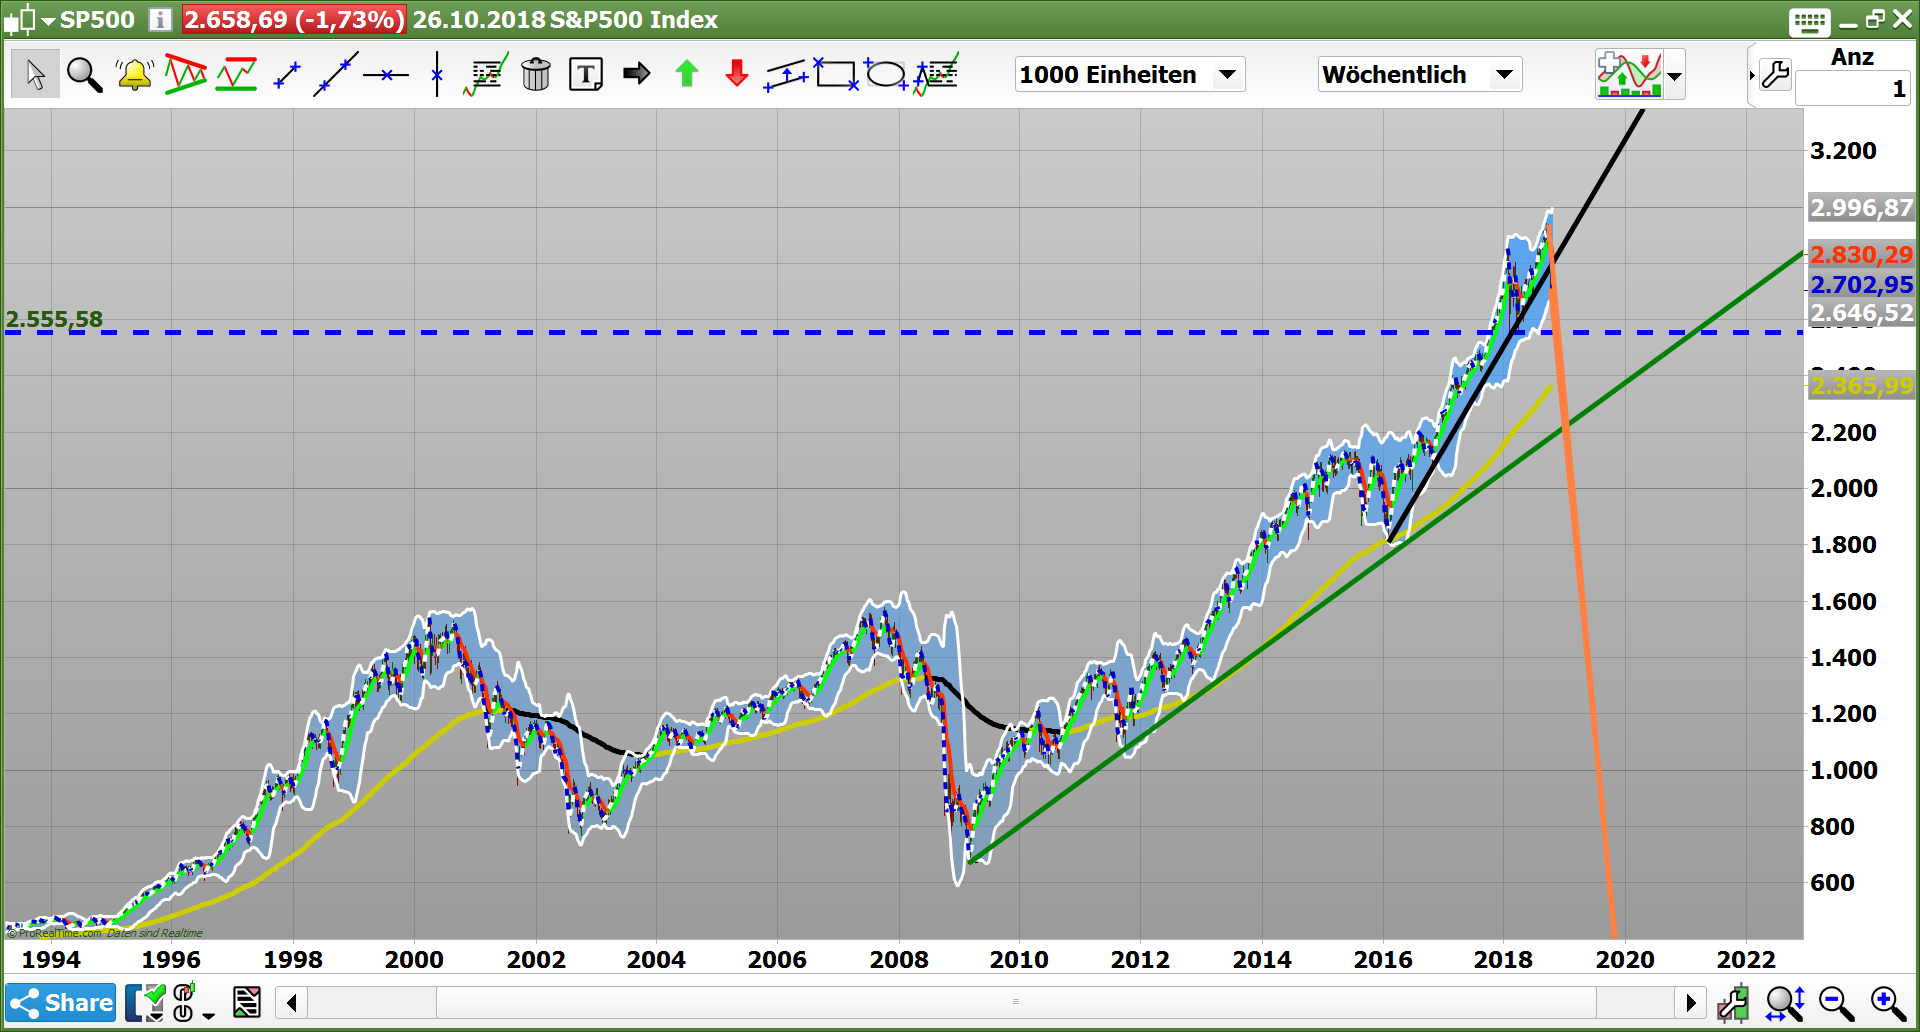
Task: Click the 1.600 level on the price axis
Action: (x=1843, y=601)
